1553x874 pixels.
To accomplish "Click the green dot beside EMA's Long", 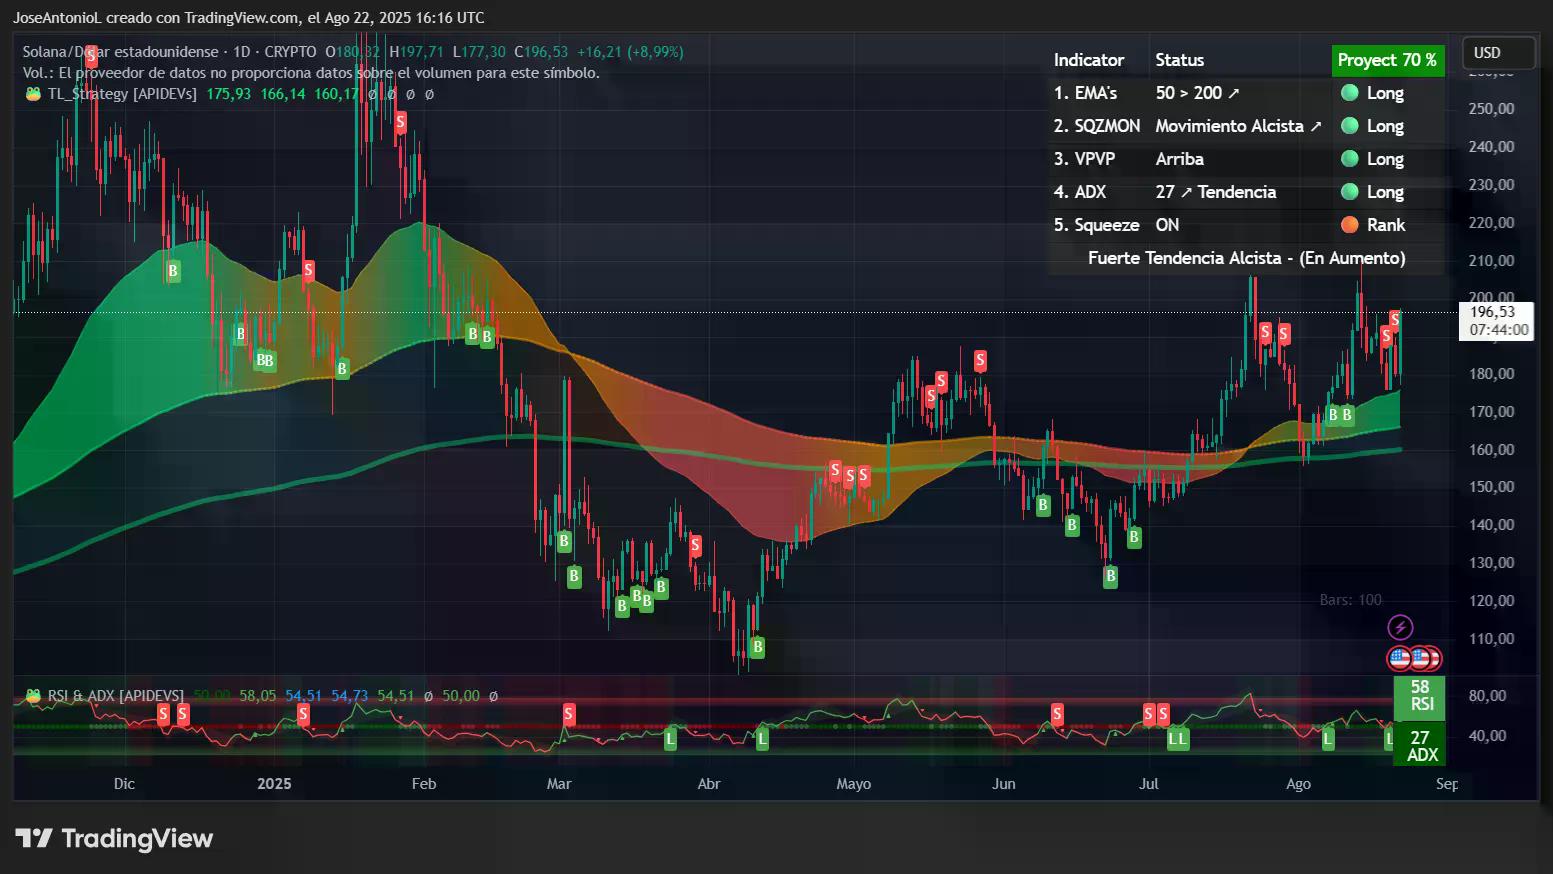I will point(1349,93).
